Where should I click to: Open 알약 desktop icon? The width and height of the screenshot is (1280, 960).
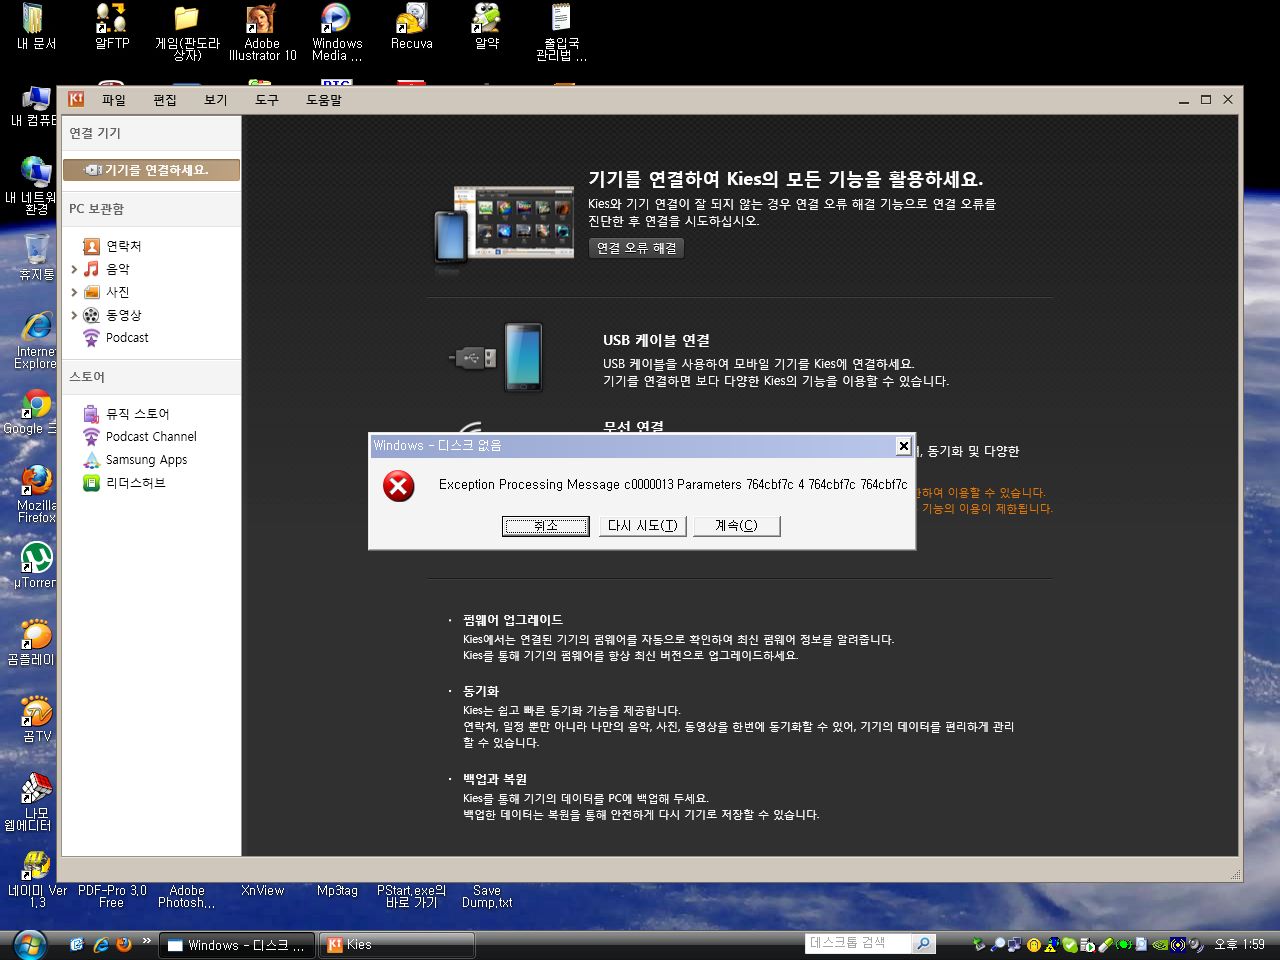pyautogui.click(x=487, y=27)
